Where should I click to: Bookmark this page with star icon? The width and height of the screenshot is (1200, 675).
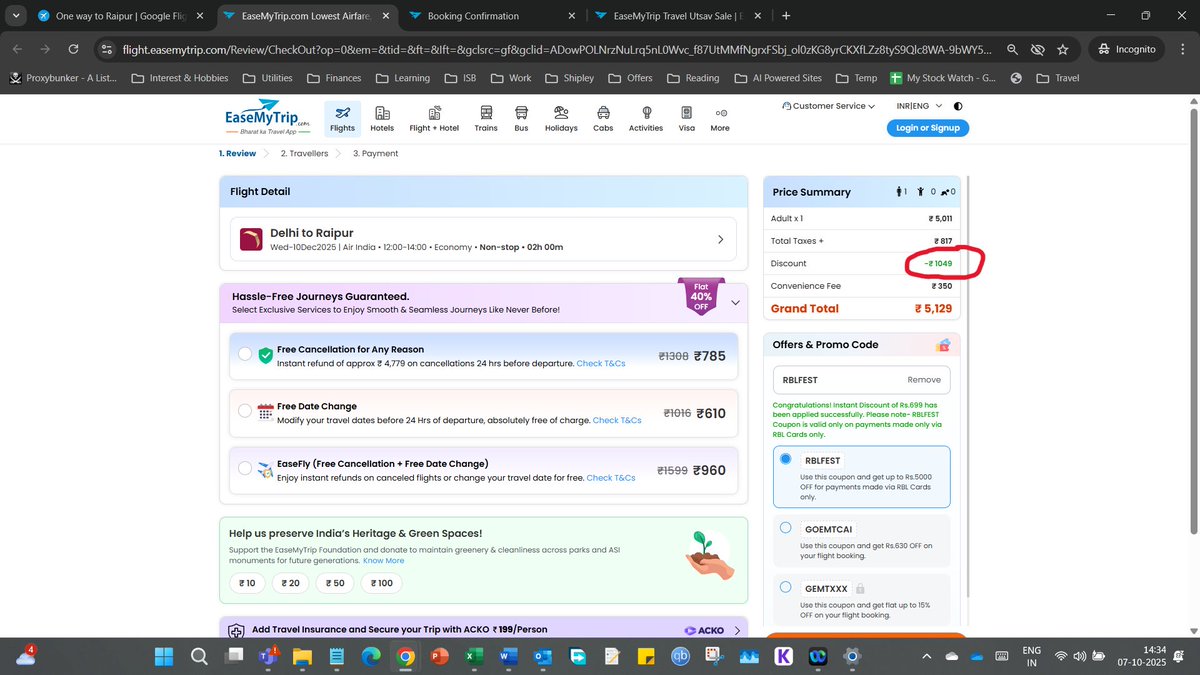[1062, 48]
